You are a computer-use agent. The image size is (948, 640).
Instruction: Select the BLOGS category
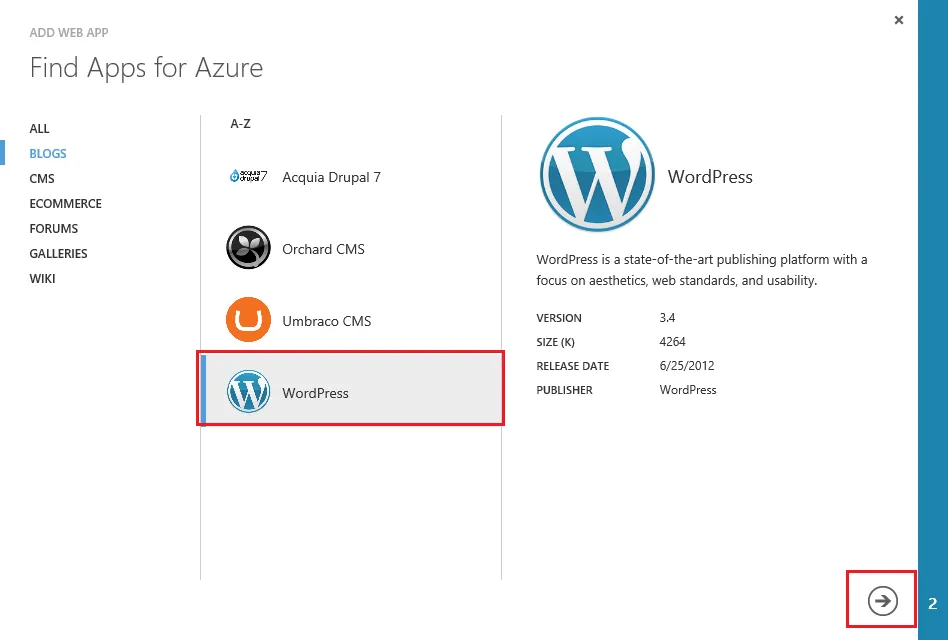(48, 154)
